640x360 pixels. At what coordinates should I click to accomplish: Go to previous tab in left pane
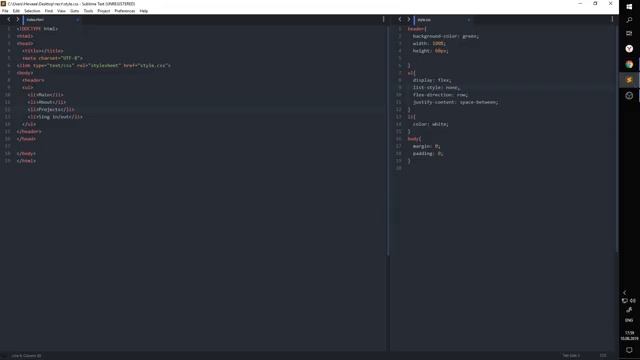tap(9, 19)
